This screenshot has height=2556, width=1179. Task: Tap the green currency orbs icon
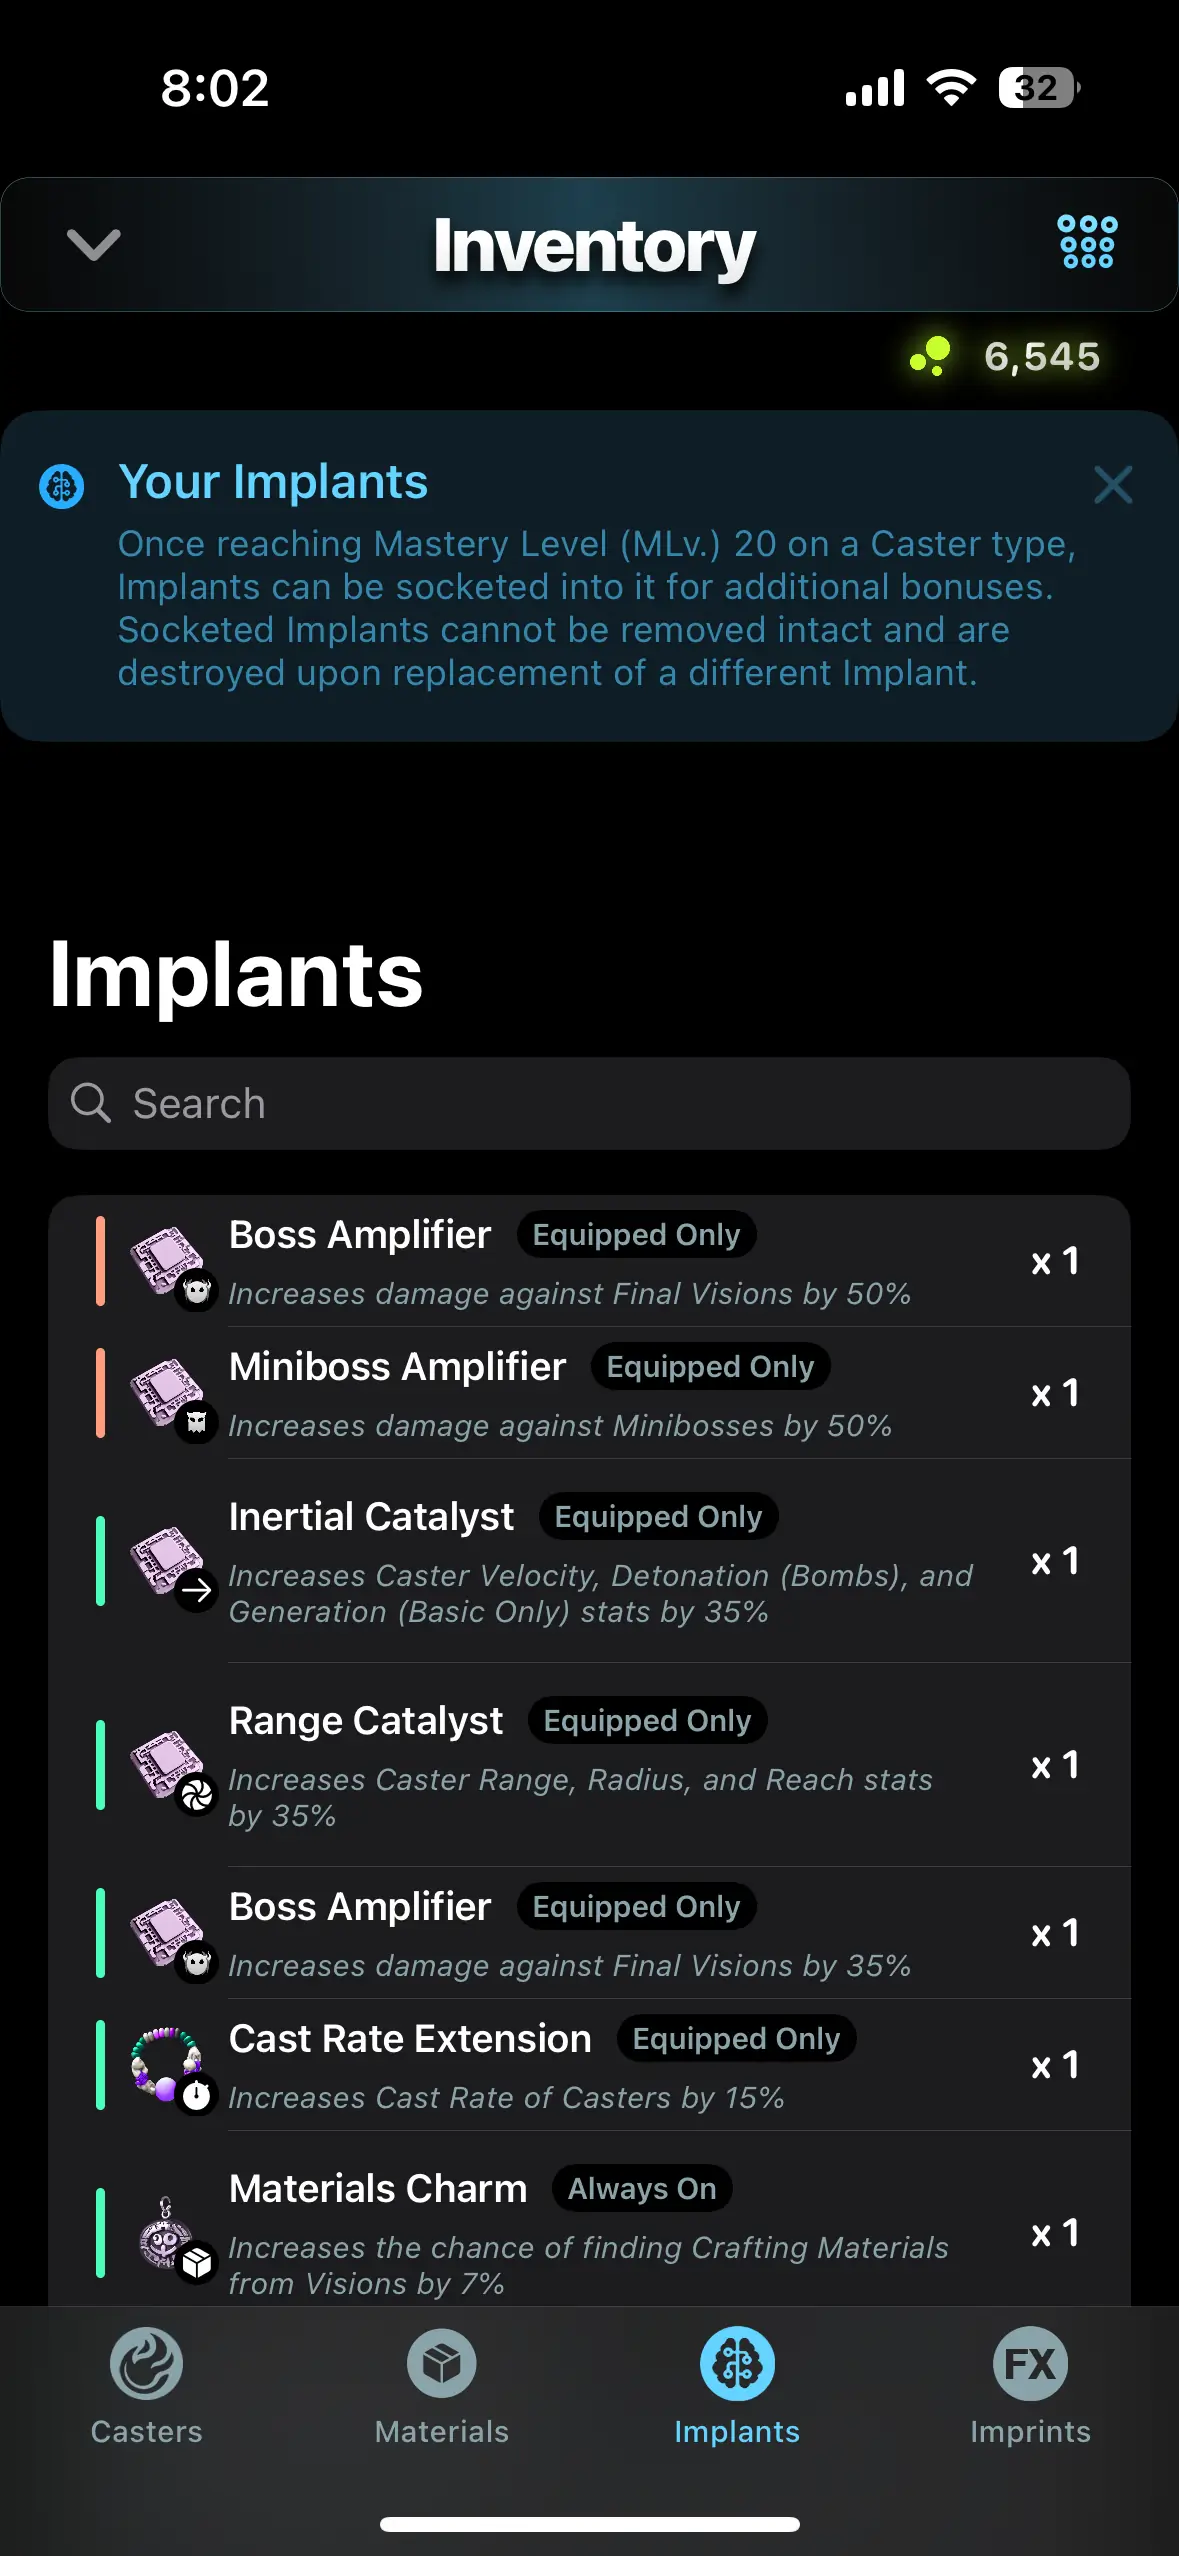pos(930,356)
